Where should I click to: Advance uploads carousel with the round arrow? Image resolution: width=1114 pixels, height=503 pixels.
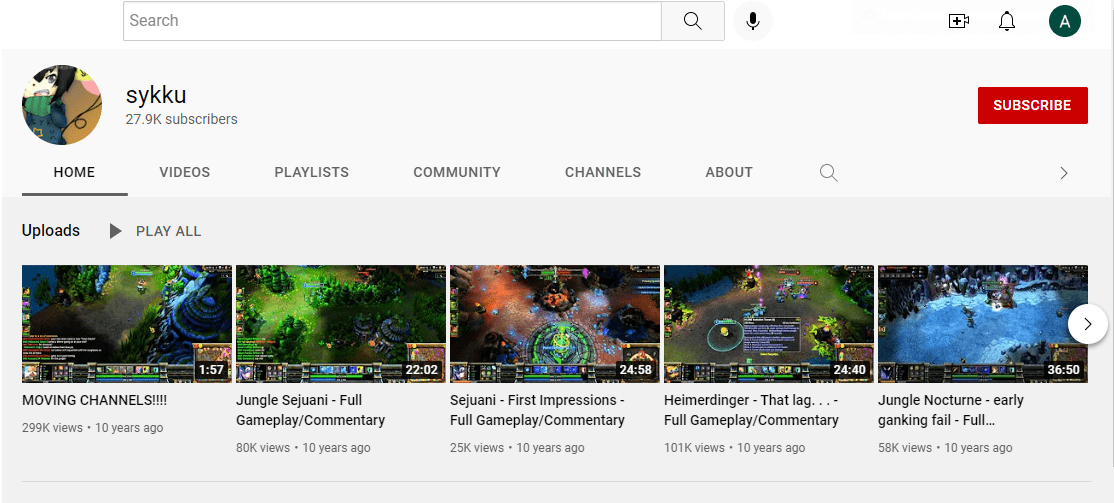click(x=1088, y=324)
